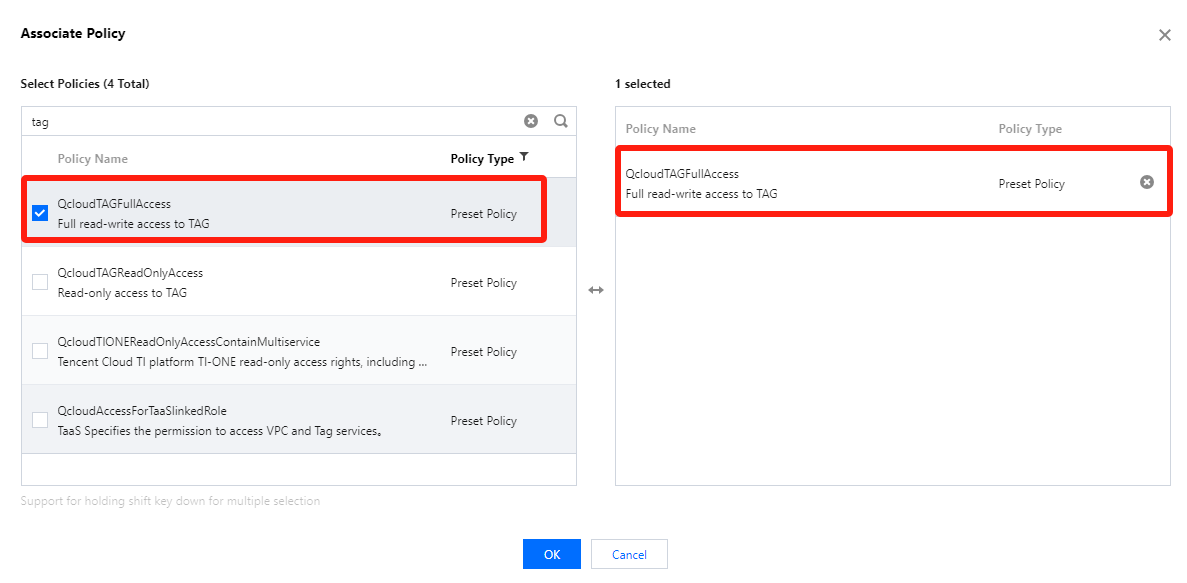Uncheck the QcloudTAGFullAccess policy checkbox
1187x583 pixels.
[x=40, y=213]
